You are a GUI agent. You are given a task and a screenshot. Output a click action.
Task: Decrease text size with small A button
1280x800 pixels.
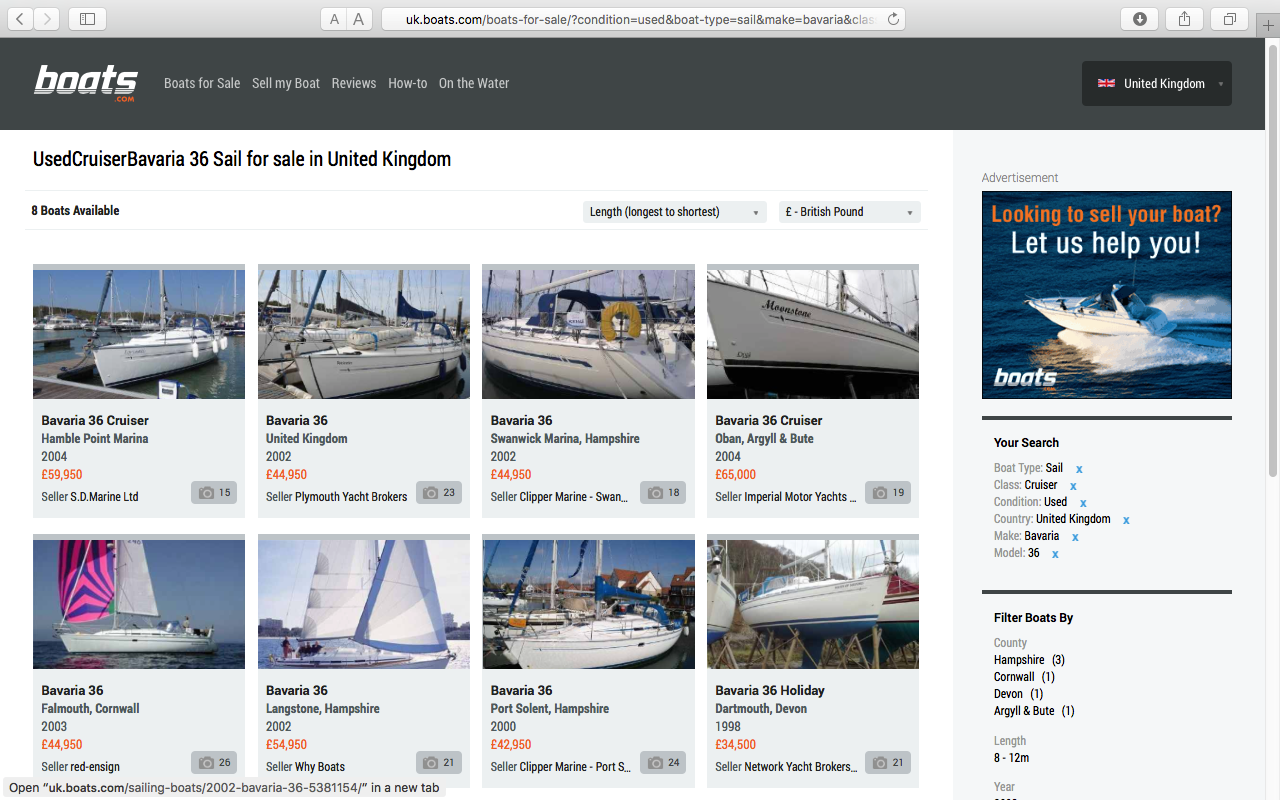[x=334, y=19]
